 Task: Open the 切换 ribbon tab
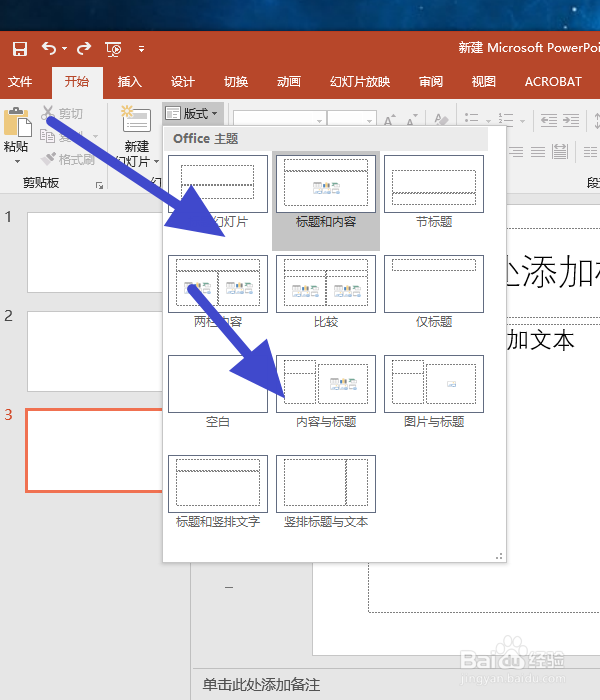236,82
